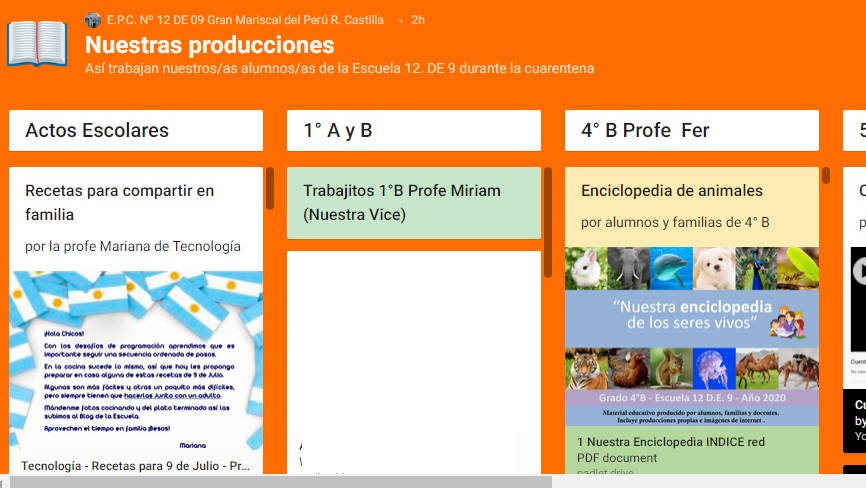Click the PDF document label
This screenshot has width=866, height=494.
point(617,458)
